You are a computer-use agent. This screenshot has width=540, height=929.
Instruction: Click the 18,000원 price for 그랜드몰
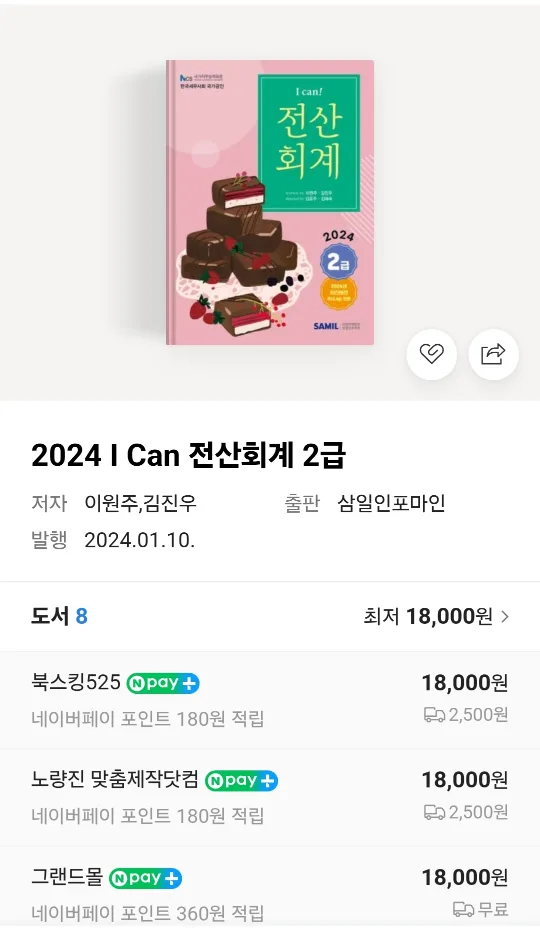[x=465, y=877]
